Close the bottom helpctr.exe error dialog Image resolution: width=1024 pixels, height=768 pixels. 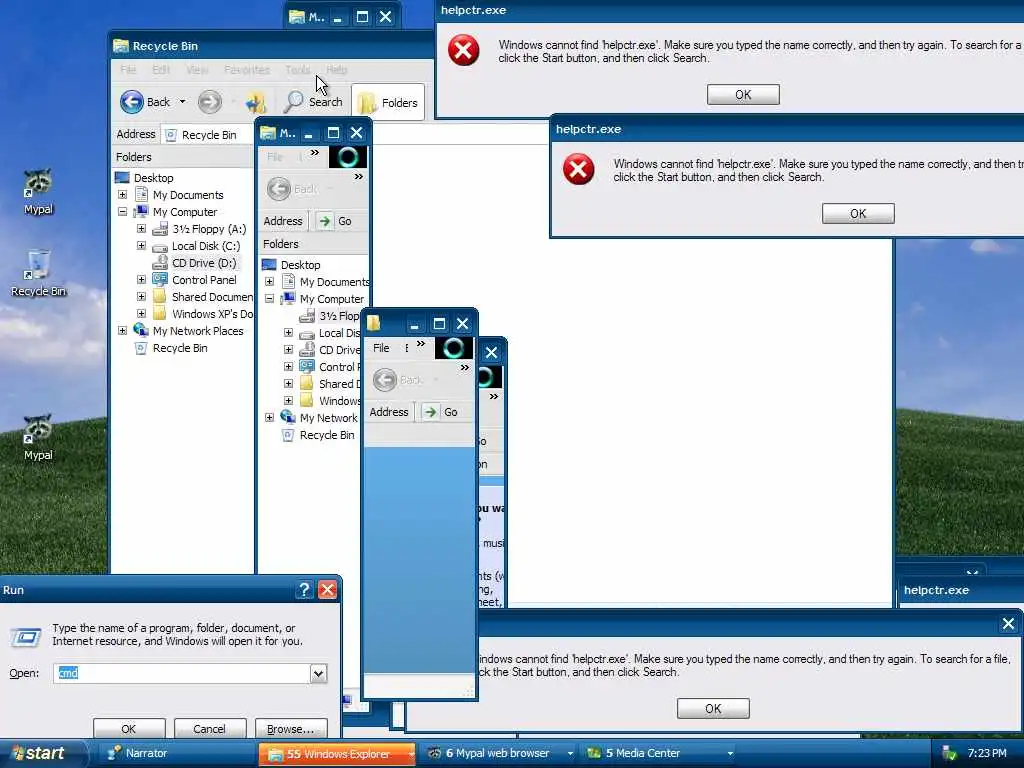tap(1008, 624)
